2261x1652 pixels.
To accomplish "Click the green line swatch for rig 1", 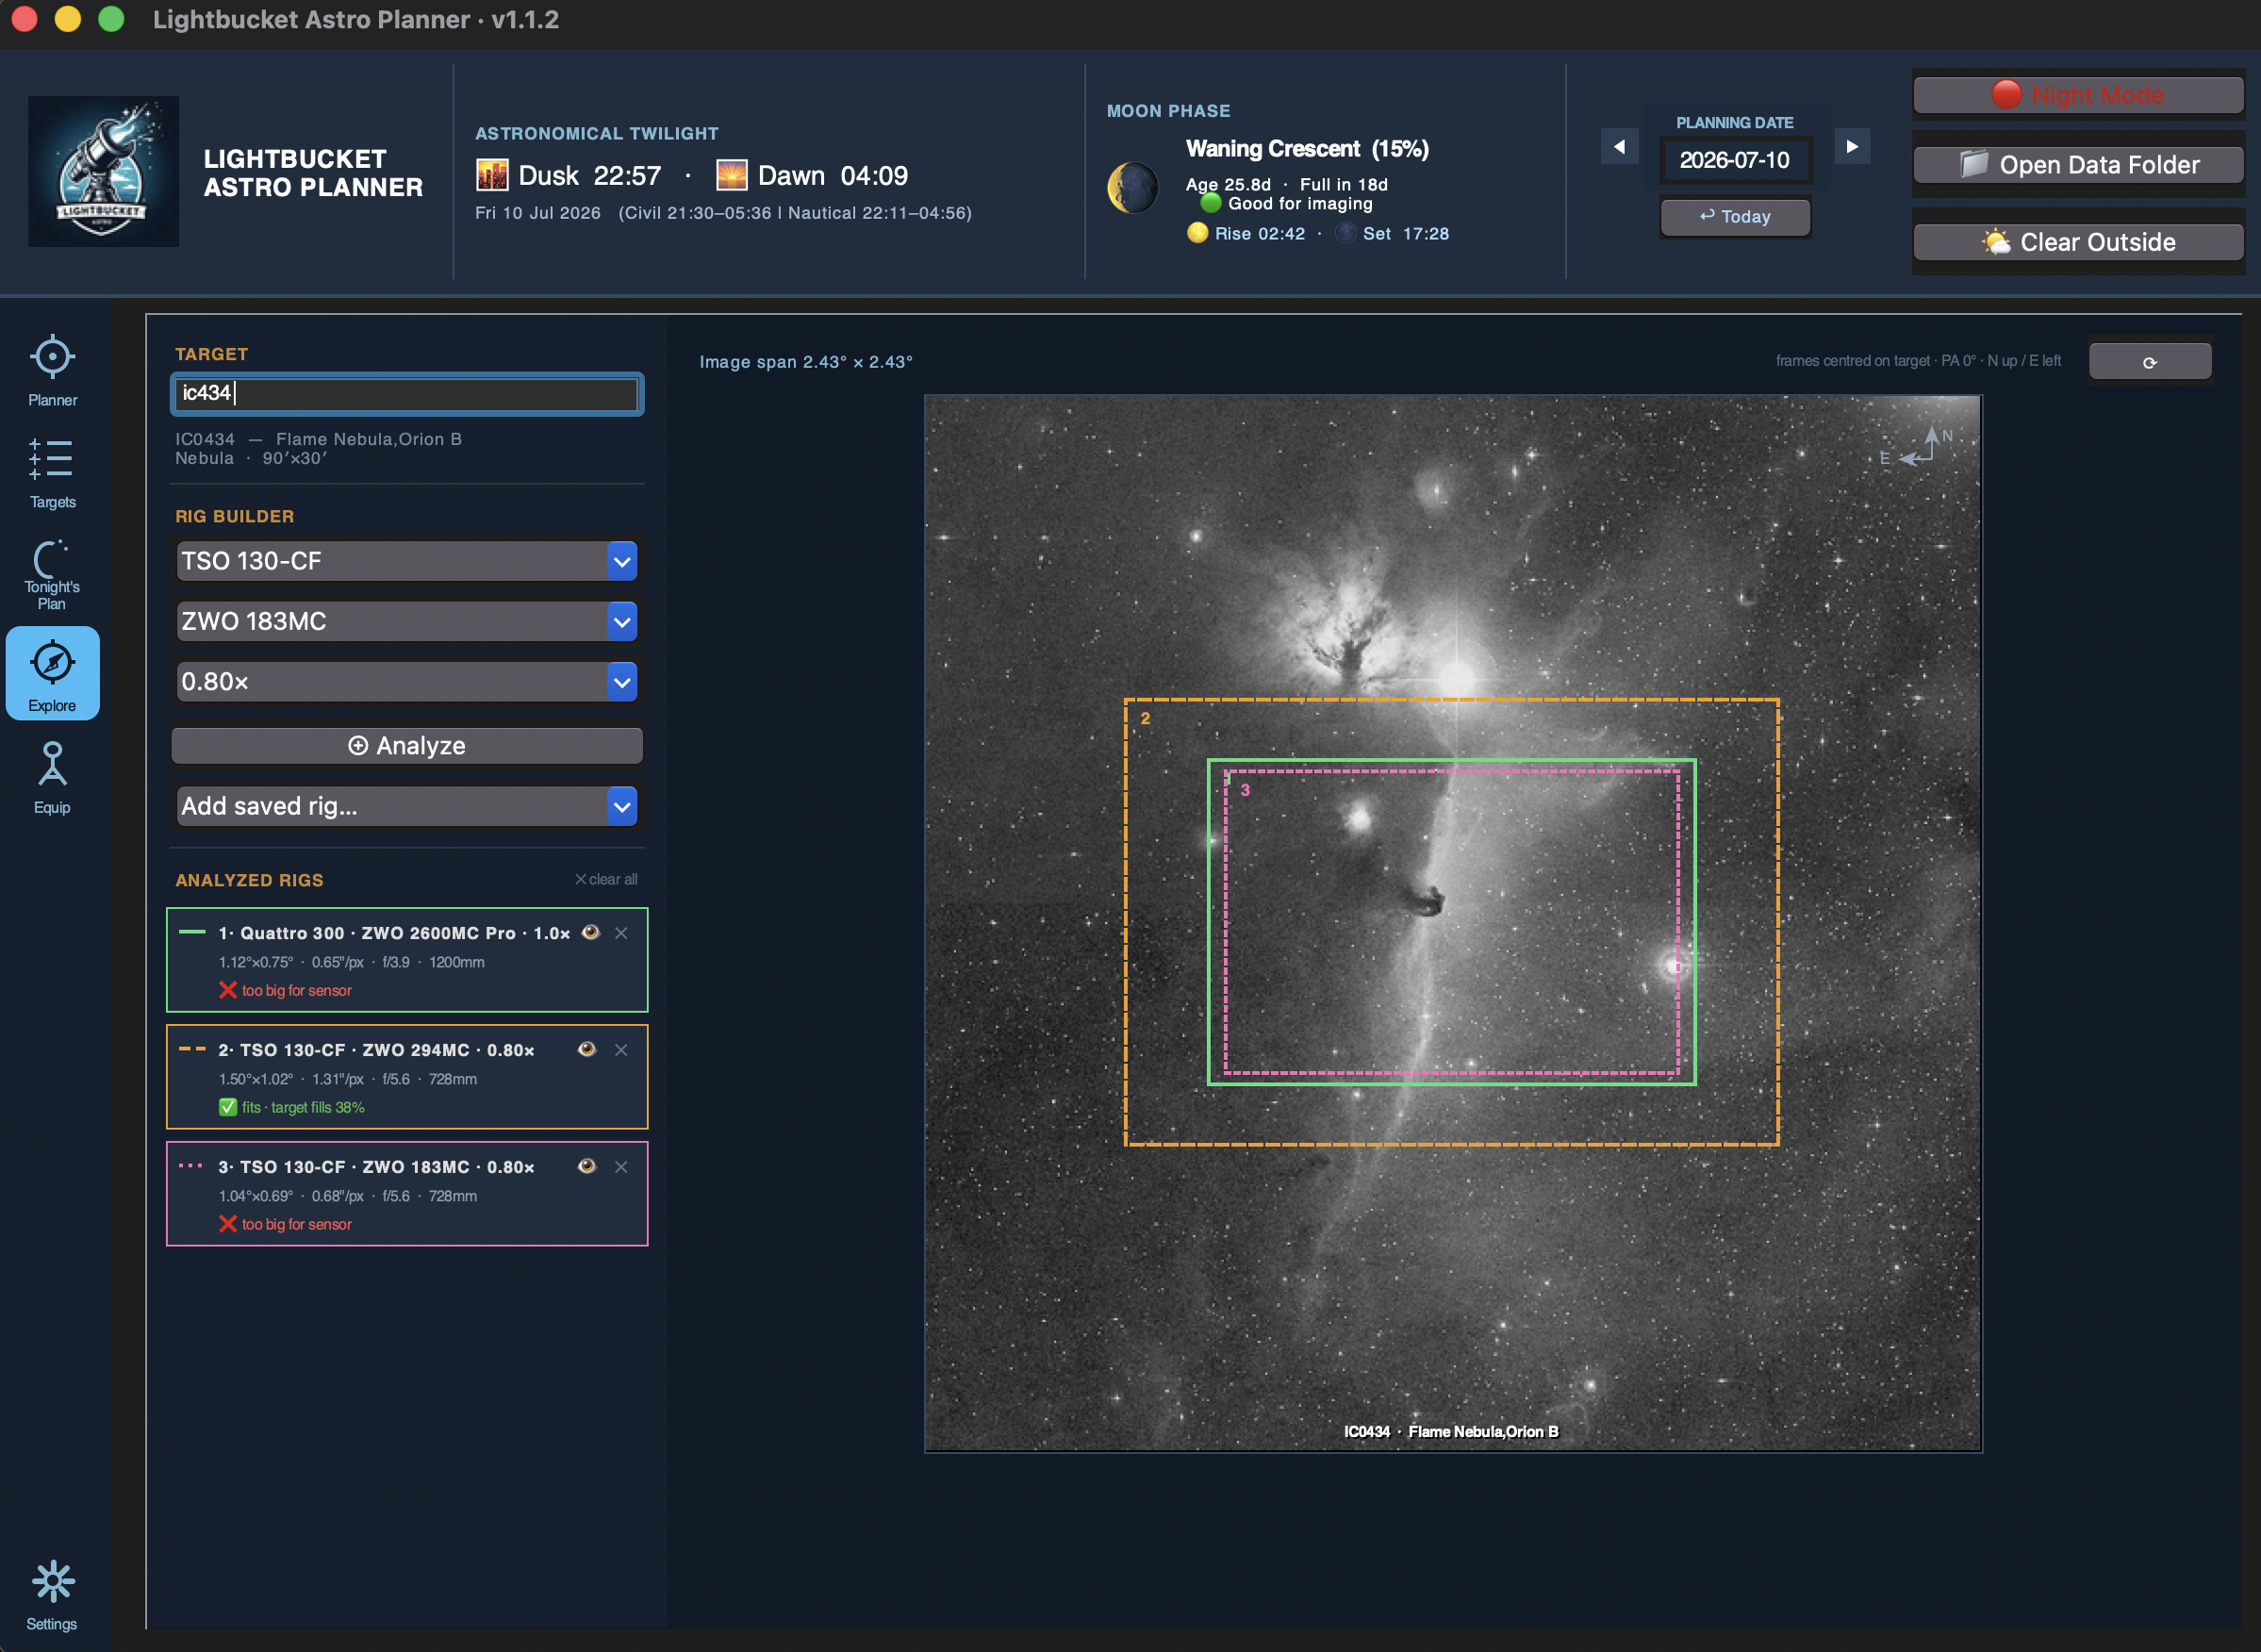I will coord(192,932).
